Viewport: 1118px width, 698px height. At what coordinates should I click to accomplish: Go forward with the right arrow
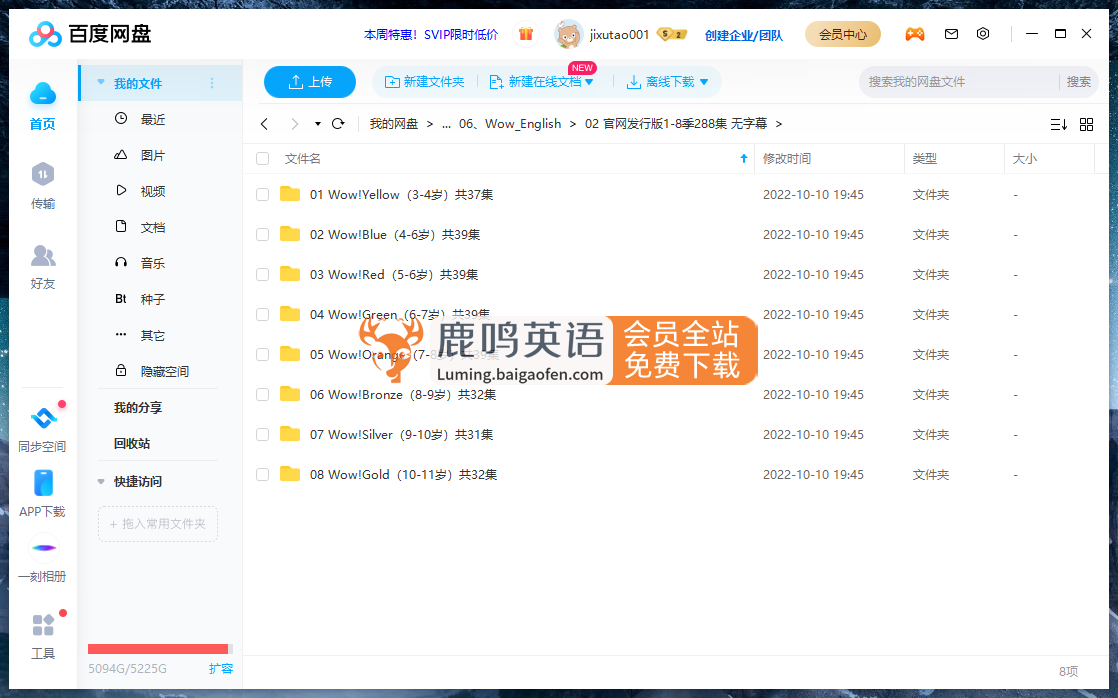pos(294,123)
